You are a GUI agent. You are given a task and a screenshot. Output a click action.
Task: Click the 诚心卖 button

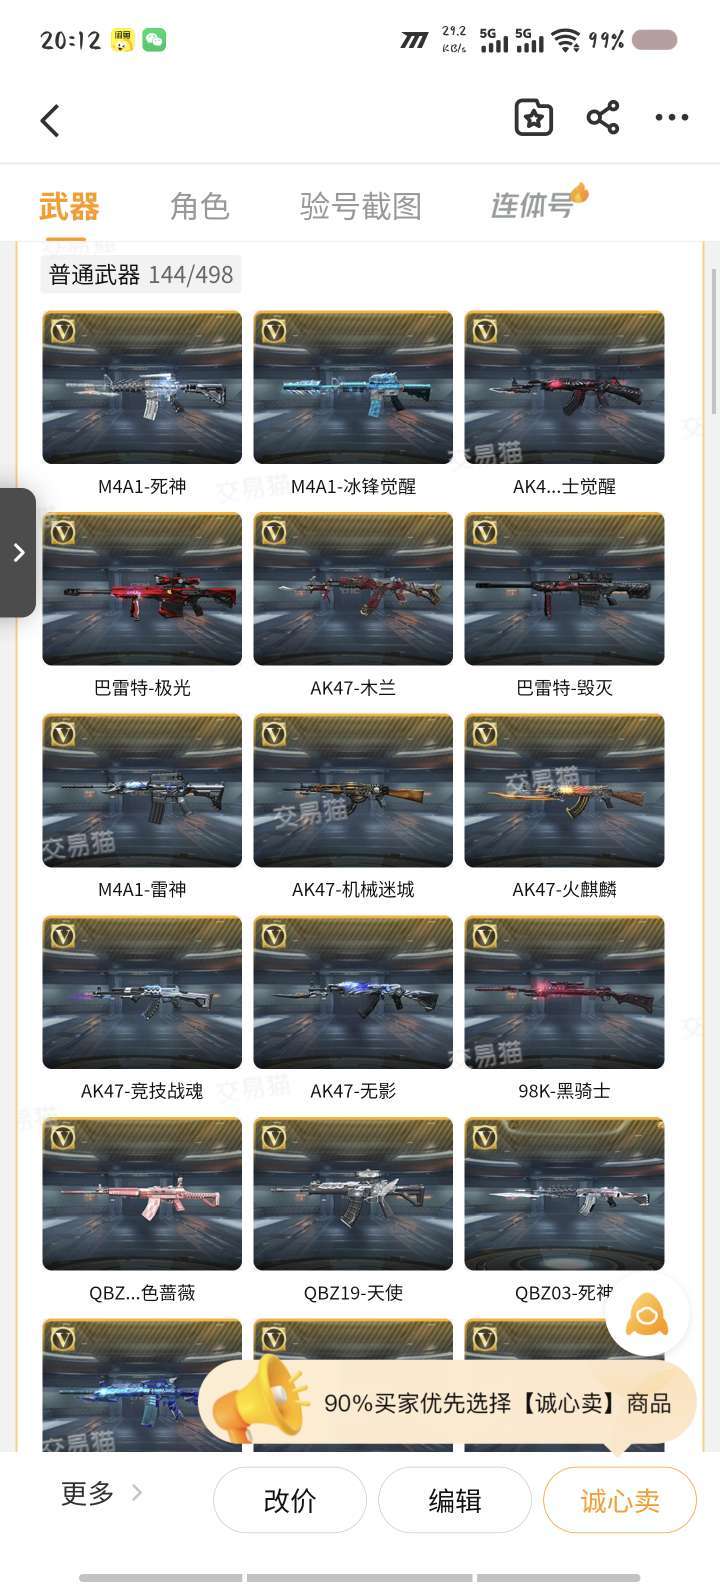coord(620,1500)
